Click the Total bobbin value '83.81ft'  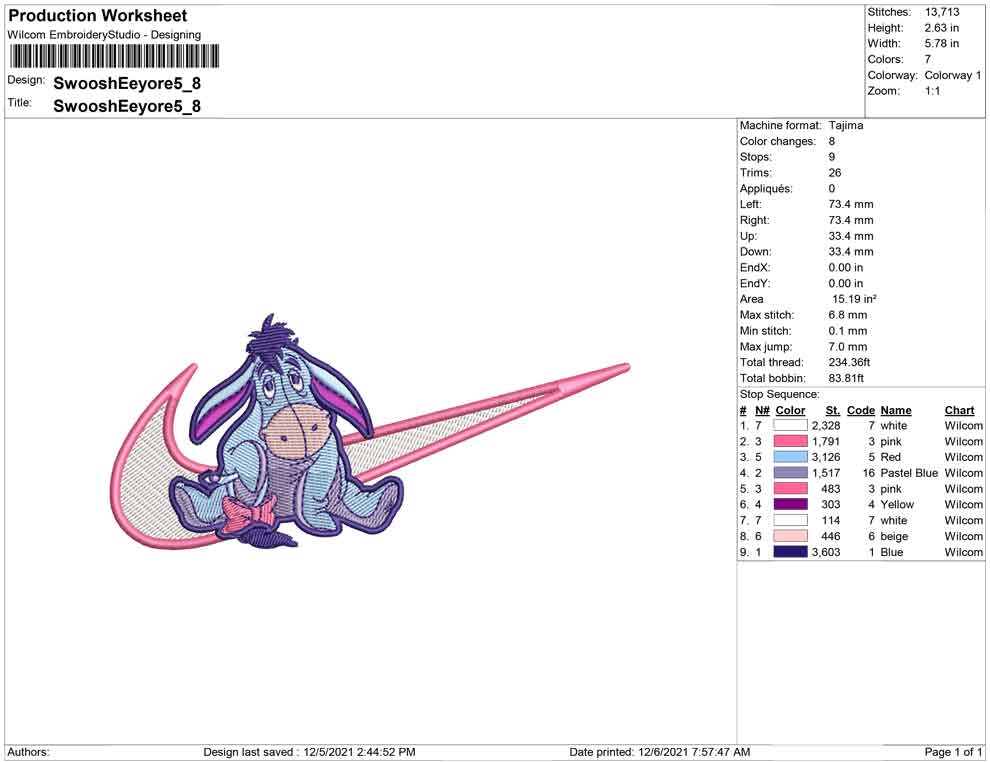[846, 378]
